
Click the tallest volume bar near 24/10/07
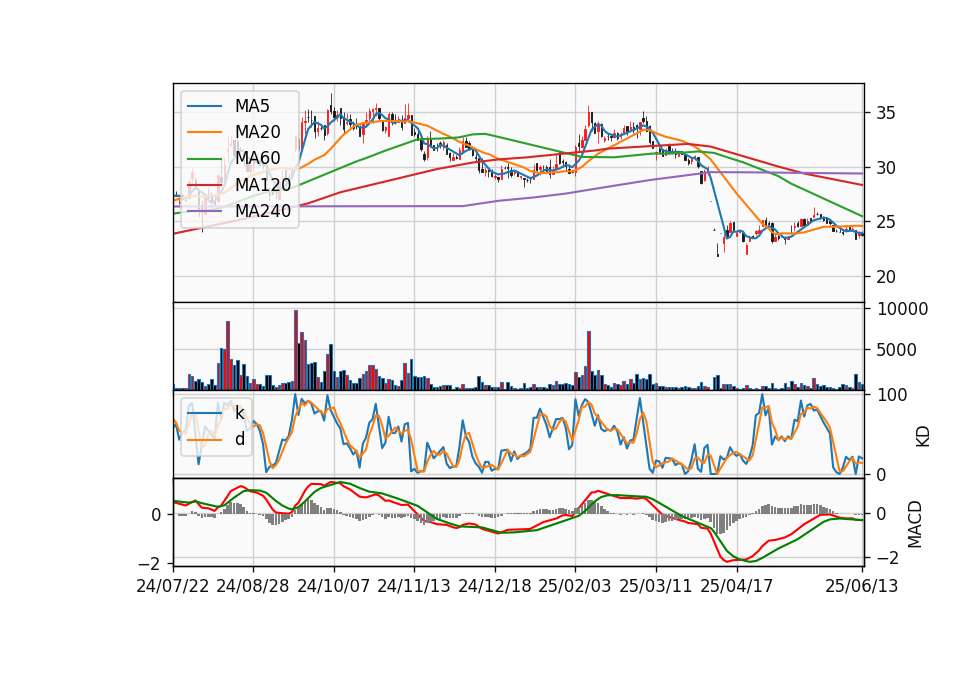coord(296,350)
